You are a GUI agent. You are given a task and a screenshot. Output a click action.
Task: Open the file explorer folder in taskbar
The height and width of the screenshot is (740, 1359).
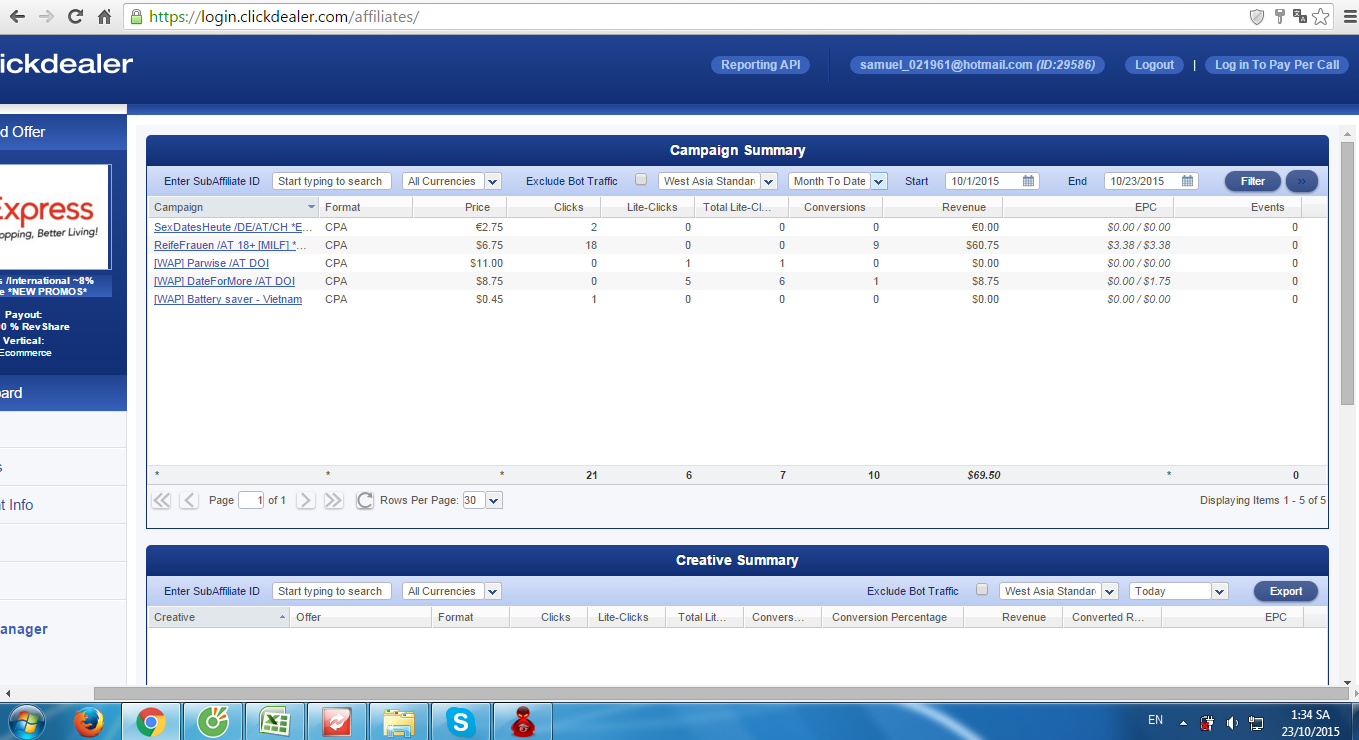coord(398,721)
